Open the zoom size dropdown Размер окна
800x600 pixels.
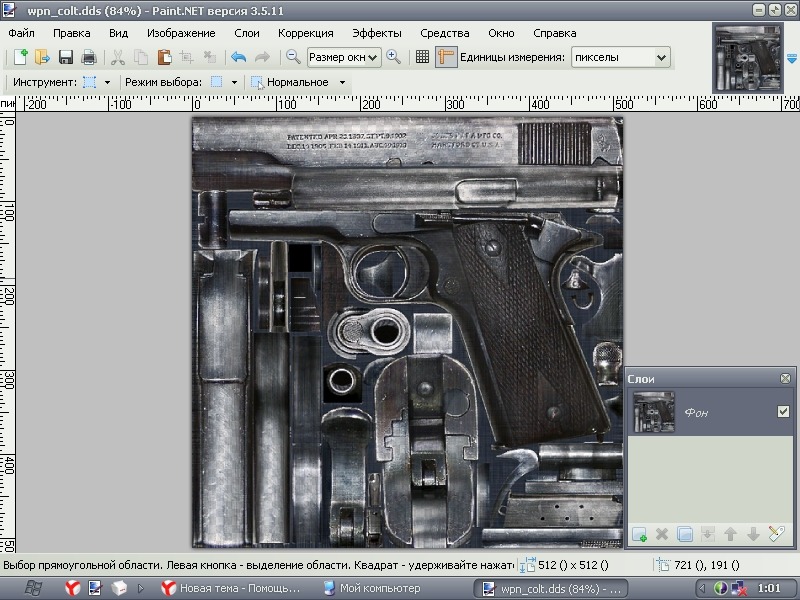(343, 57)
